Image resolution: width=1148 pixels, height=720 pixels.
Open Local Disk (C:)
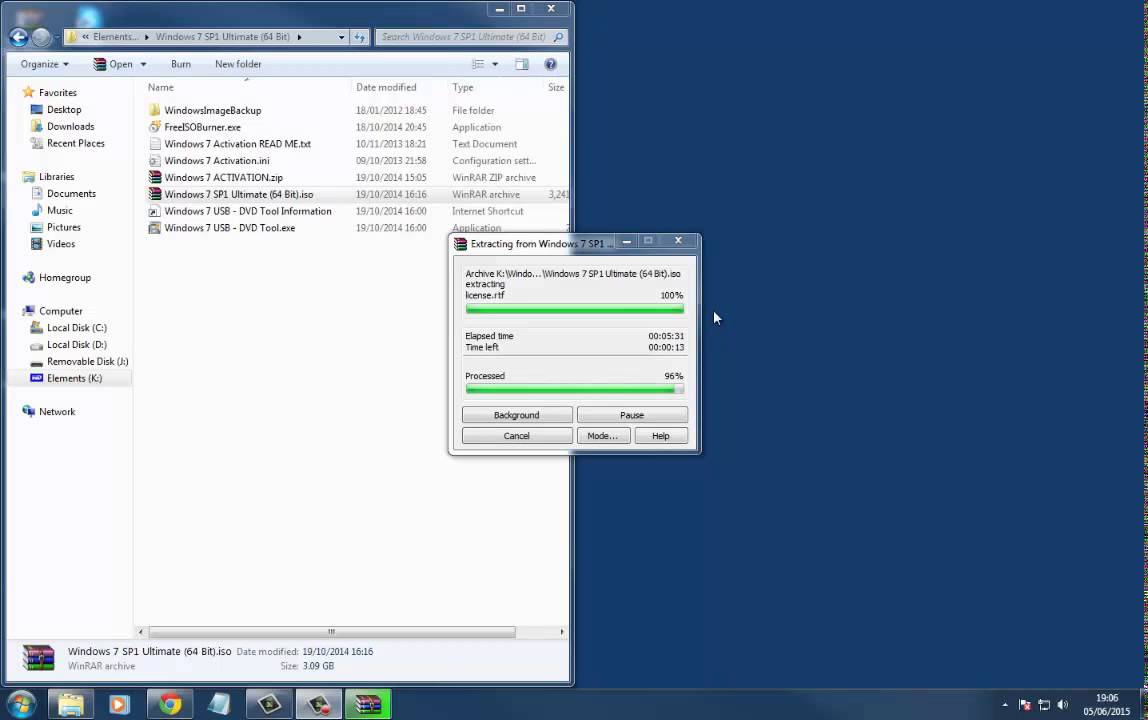[76, 328]
